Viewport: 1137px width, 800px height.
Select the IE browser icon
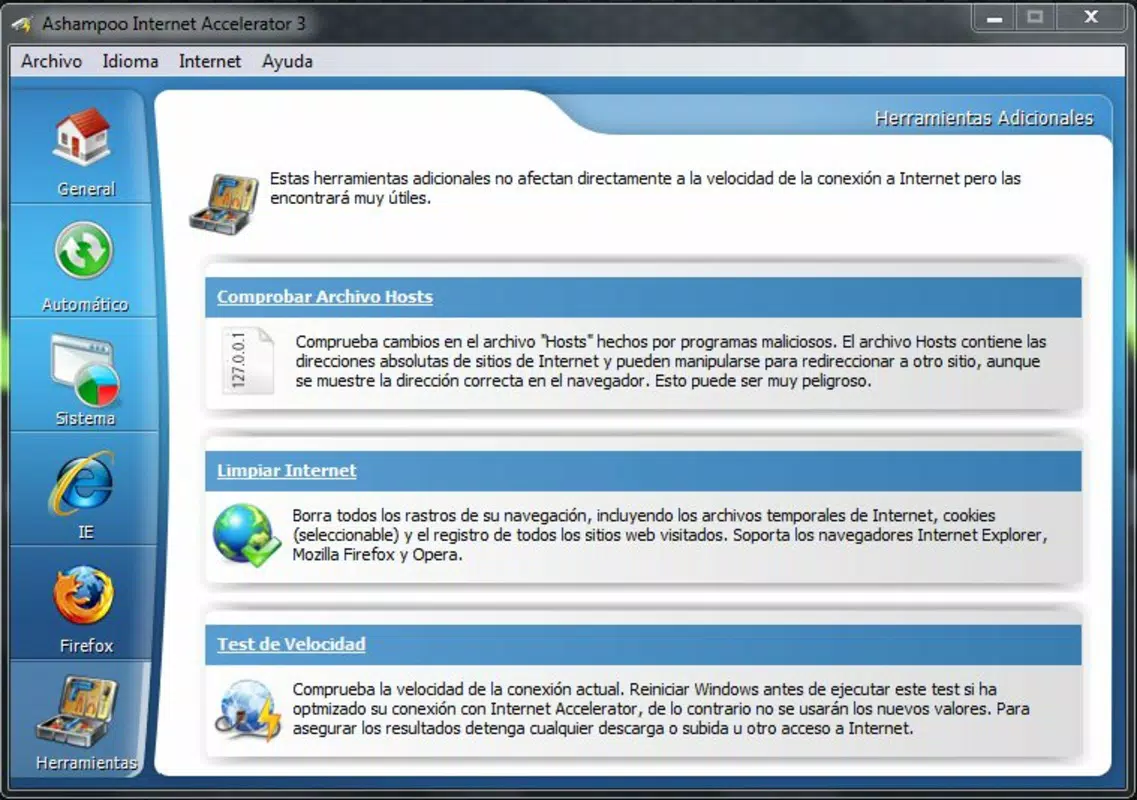(83, 482)
